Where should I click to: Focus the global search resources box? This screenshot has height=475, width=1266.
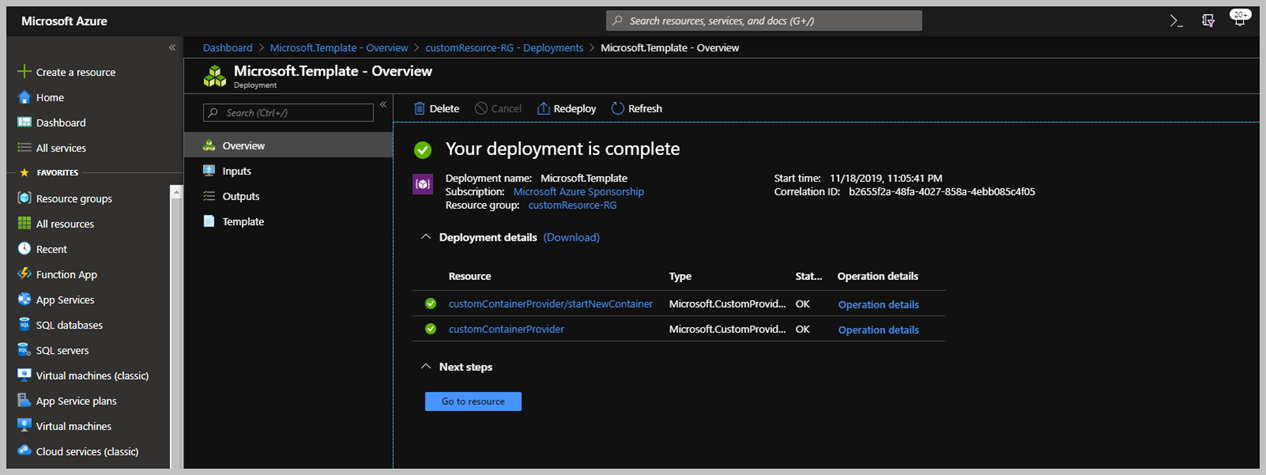pos(764,20)
